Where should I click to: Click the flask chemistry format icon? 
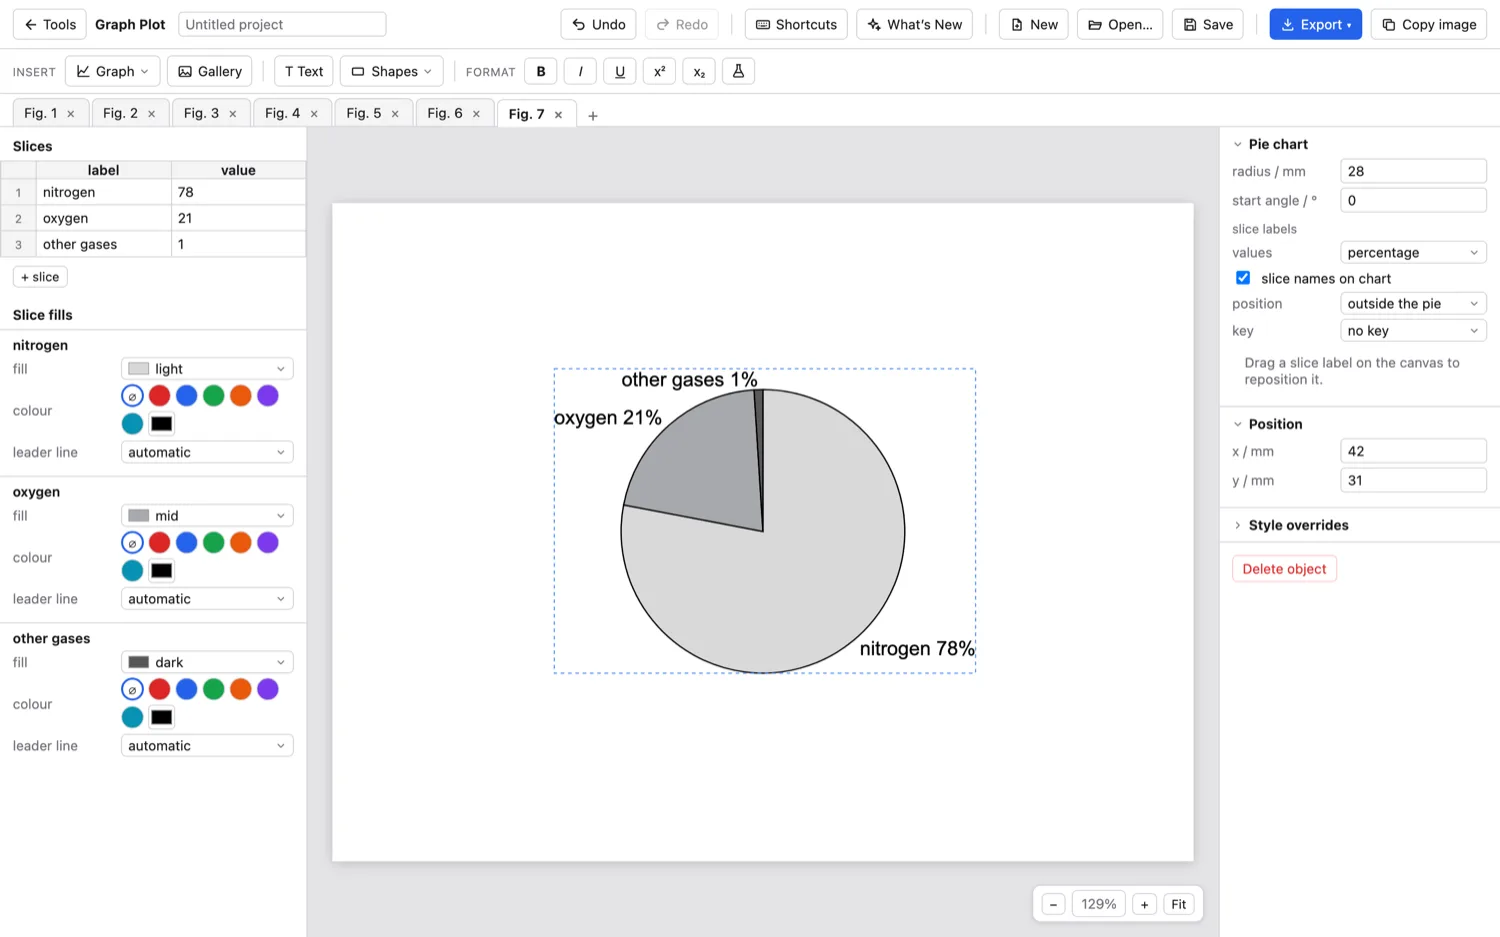coord(738,71)
